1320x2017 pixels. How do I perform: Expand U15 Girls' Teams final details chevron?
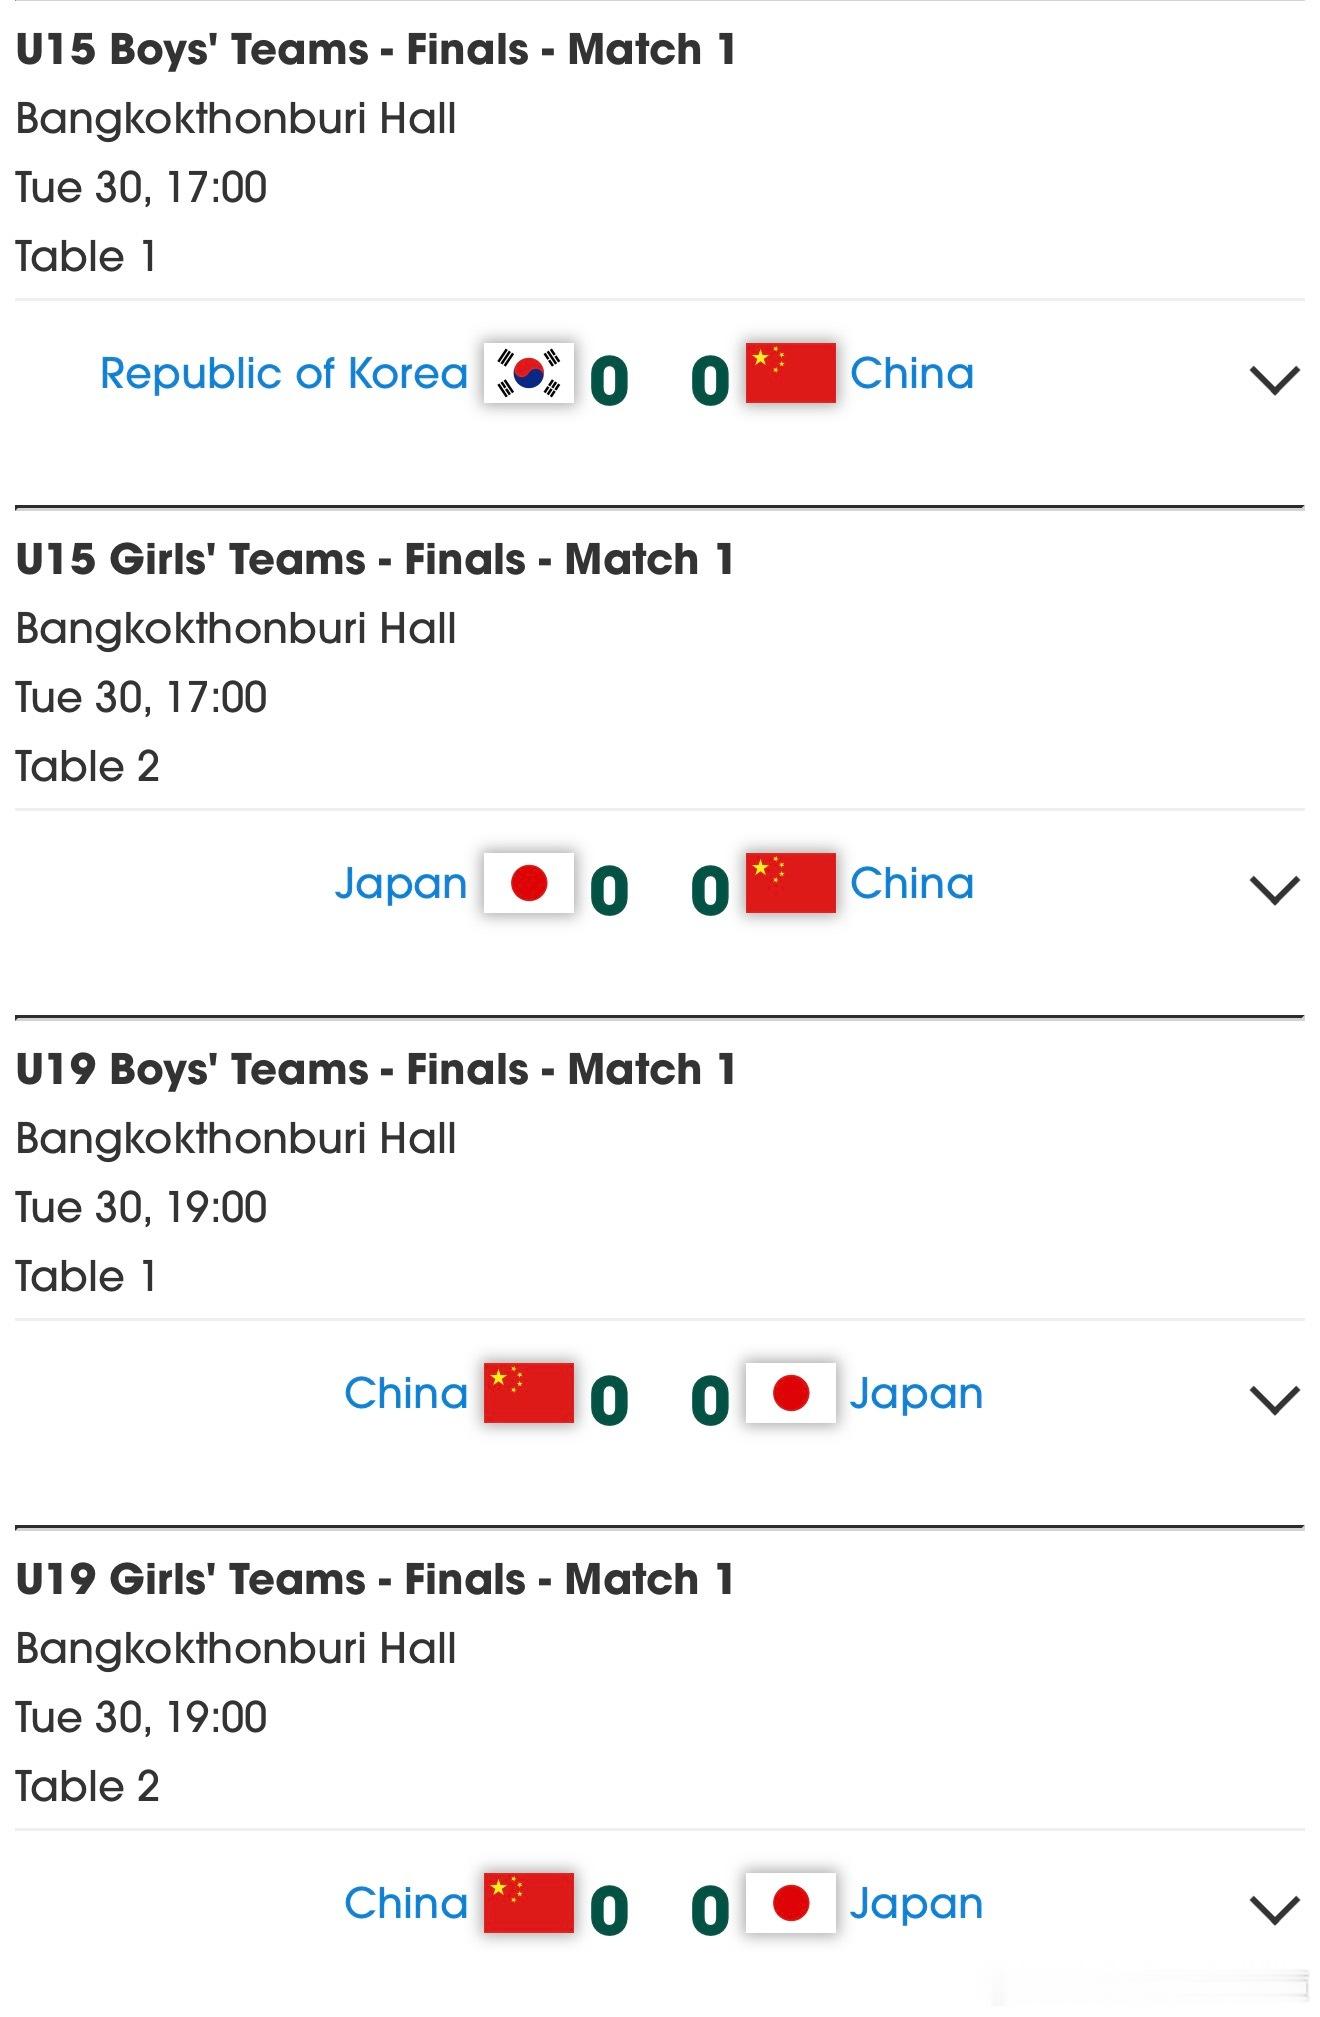(1274, 890)
